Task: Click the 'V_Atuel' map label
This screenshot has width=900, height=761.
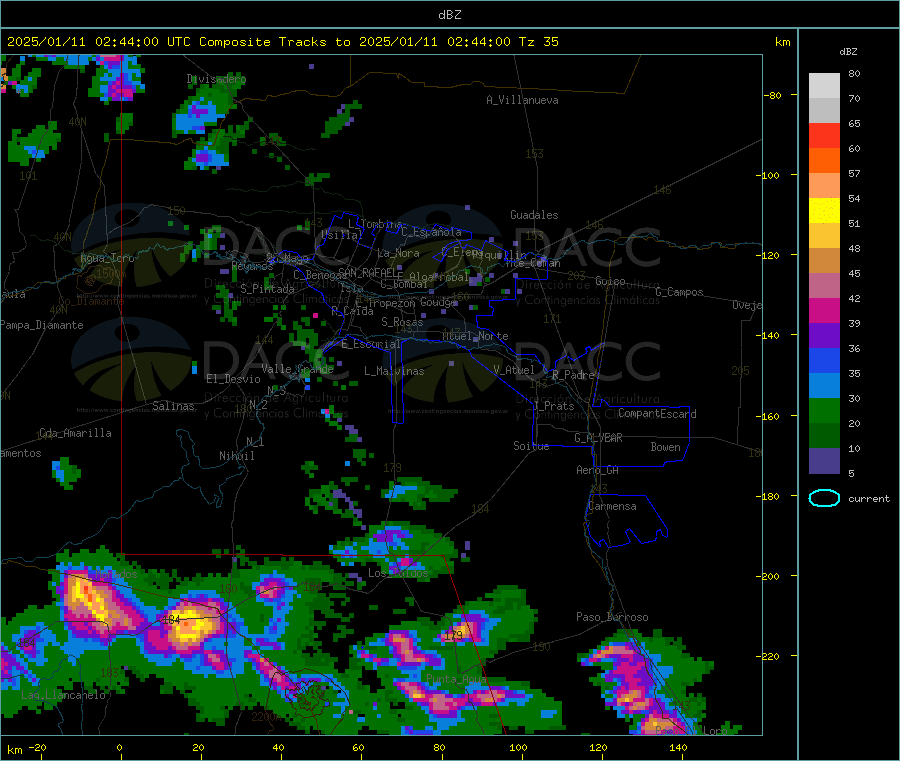Action: pyautogui.click(x=514, y=370)
